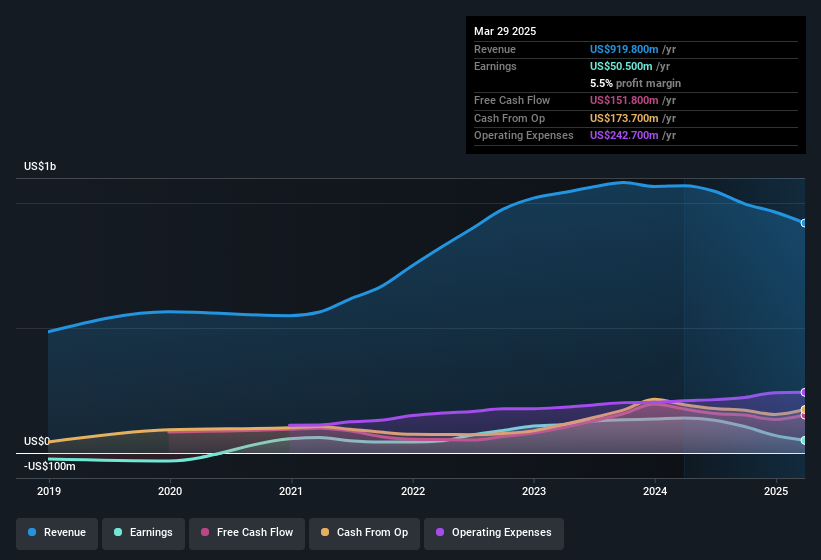Click the -US$100m y-axis label
This screenshot has width=821, height=560.
50,466
